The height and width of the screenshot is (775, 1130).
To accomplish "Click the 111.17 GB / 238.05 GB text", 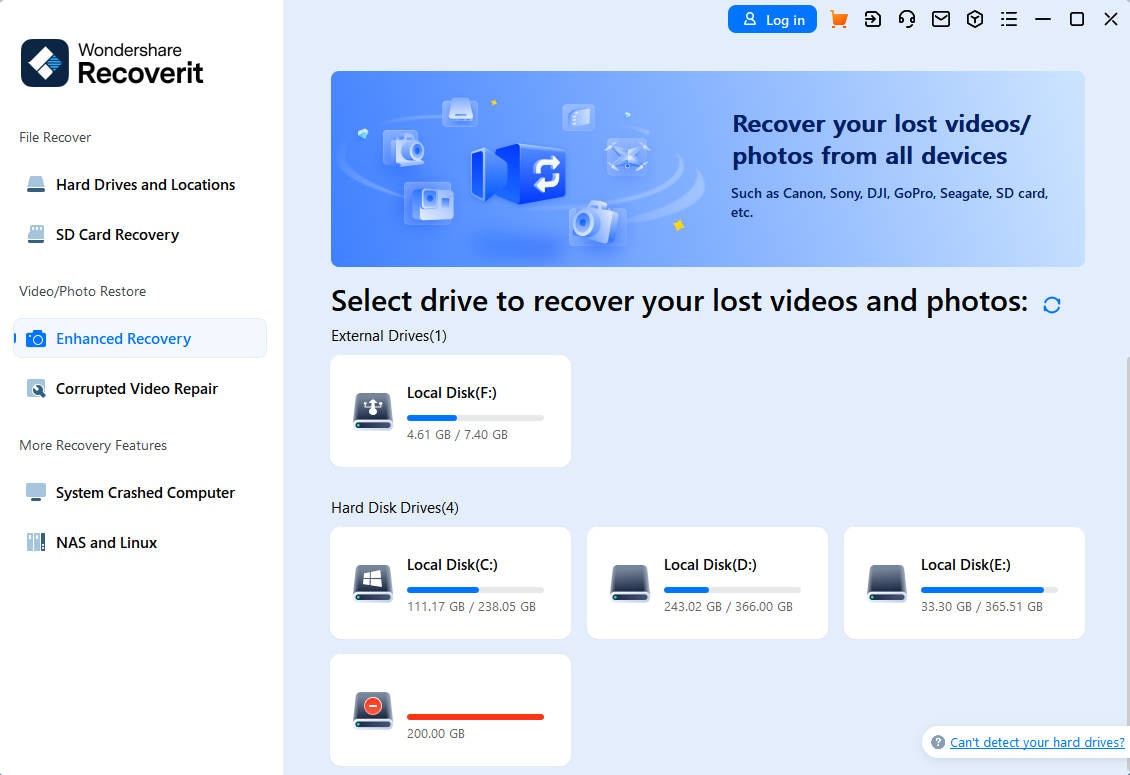I will pyautogui.click(x=471, y=606).
